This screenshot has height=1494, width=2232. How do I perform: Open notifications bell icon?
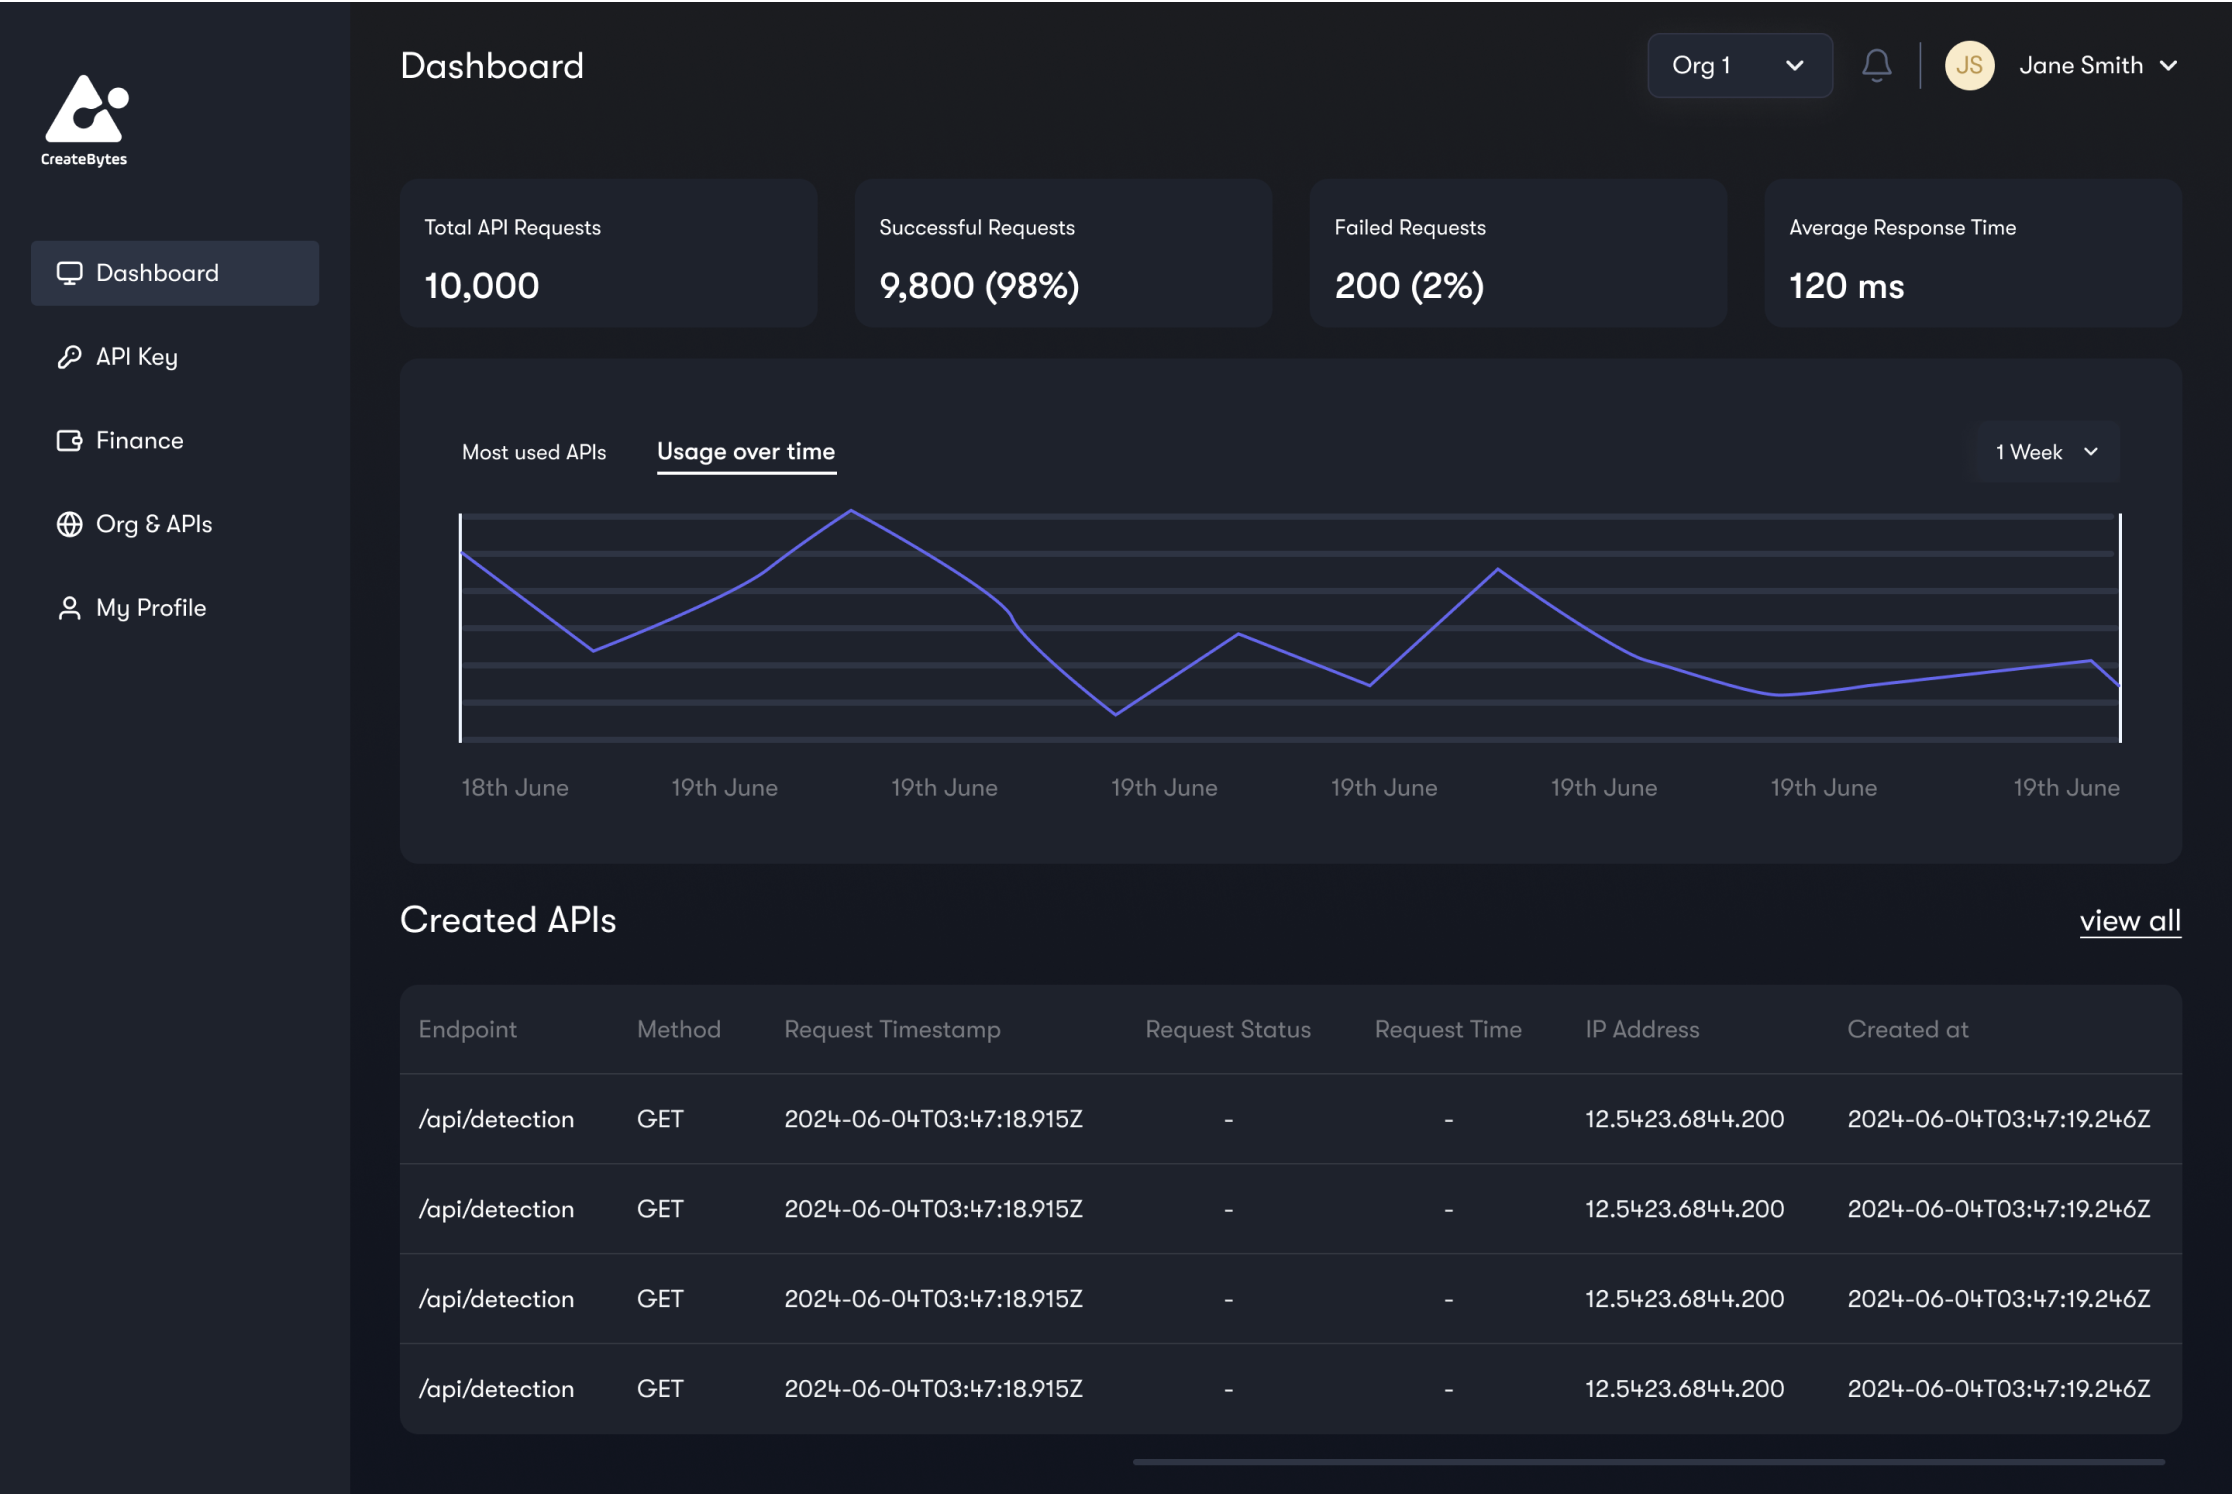[1876, 66]
